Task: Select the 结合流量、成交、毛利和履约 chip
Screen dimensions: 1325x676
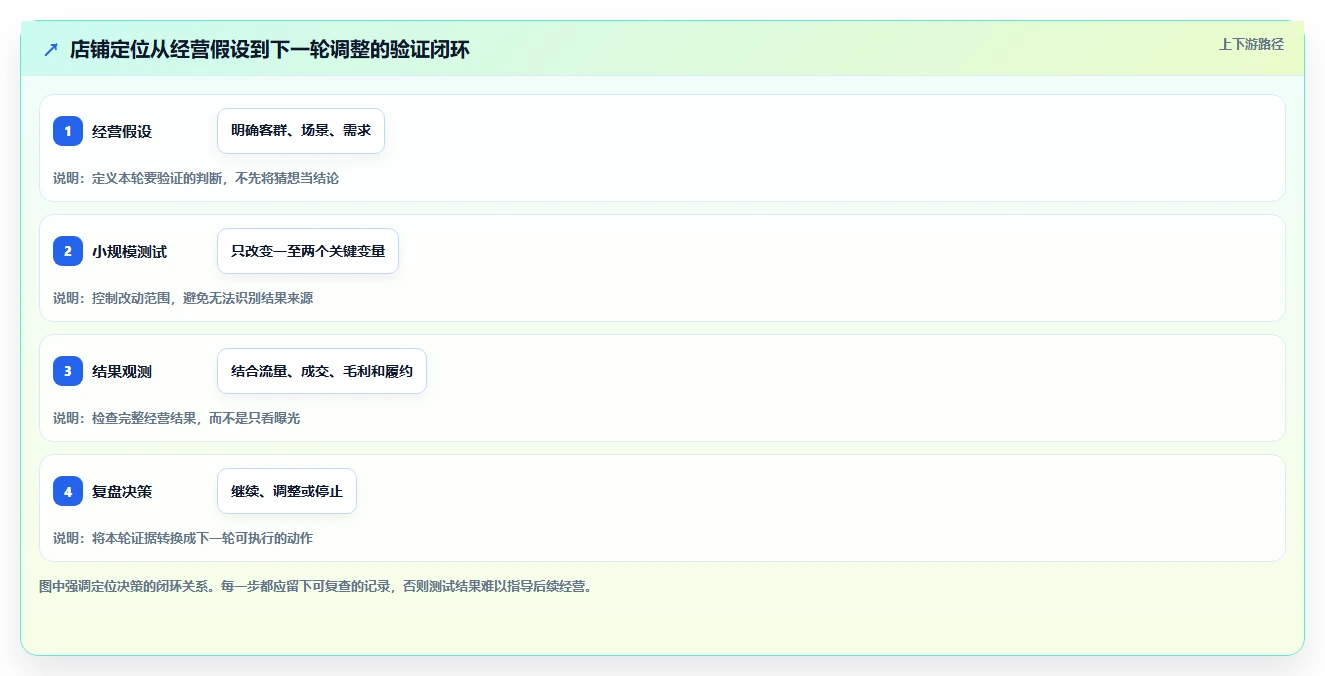Action: pos(322,371)
